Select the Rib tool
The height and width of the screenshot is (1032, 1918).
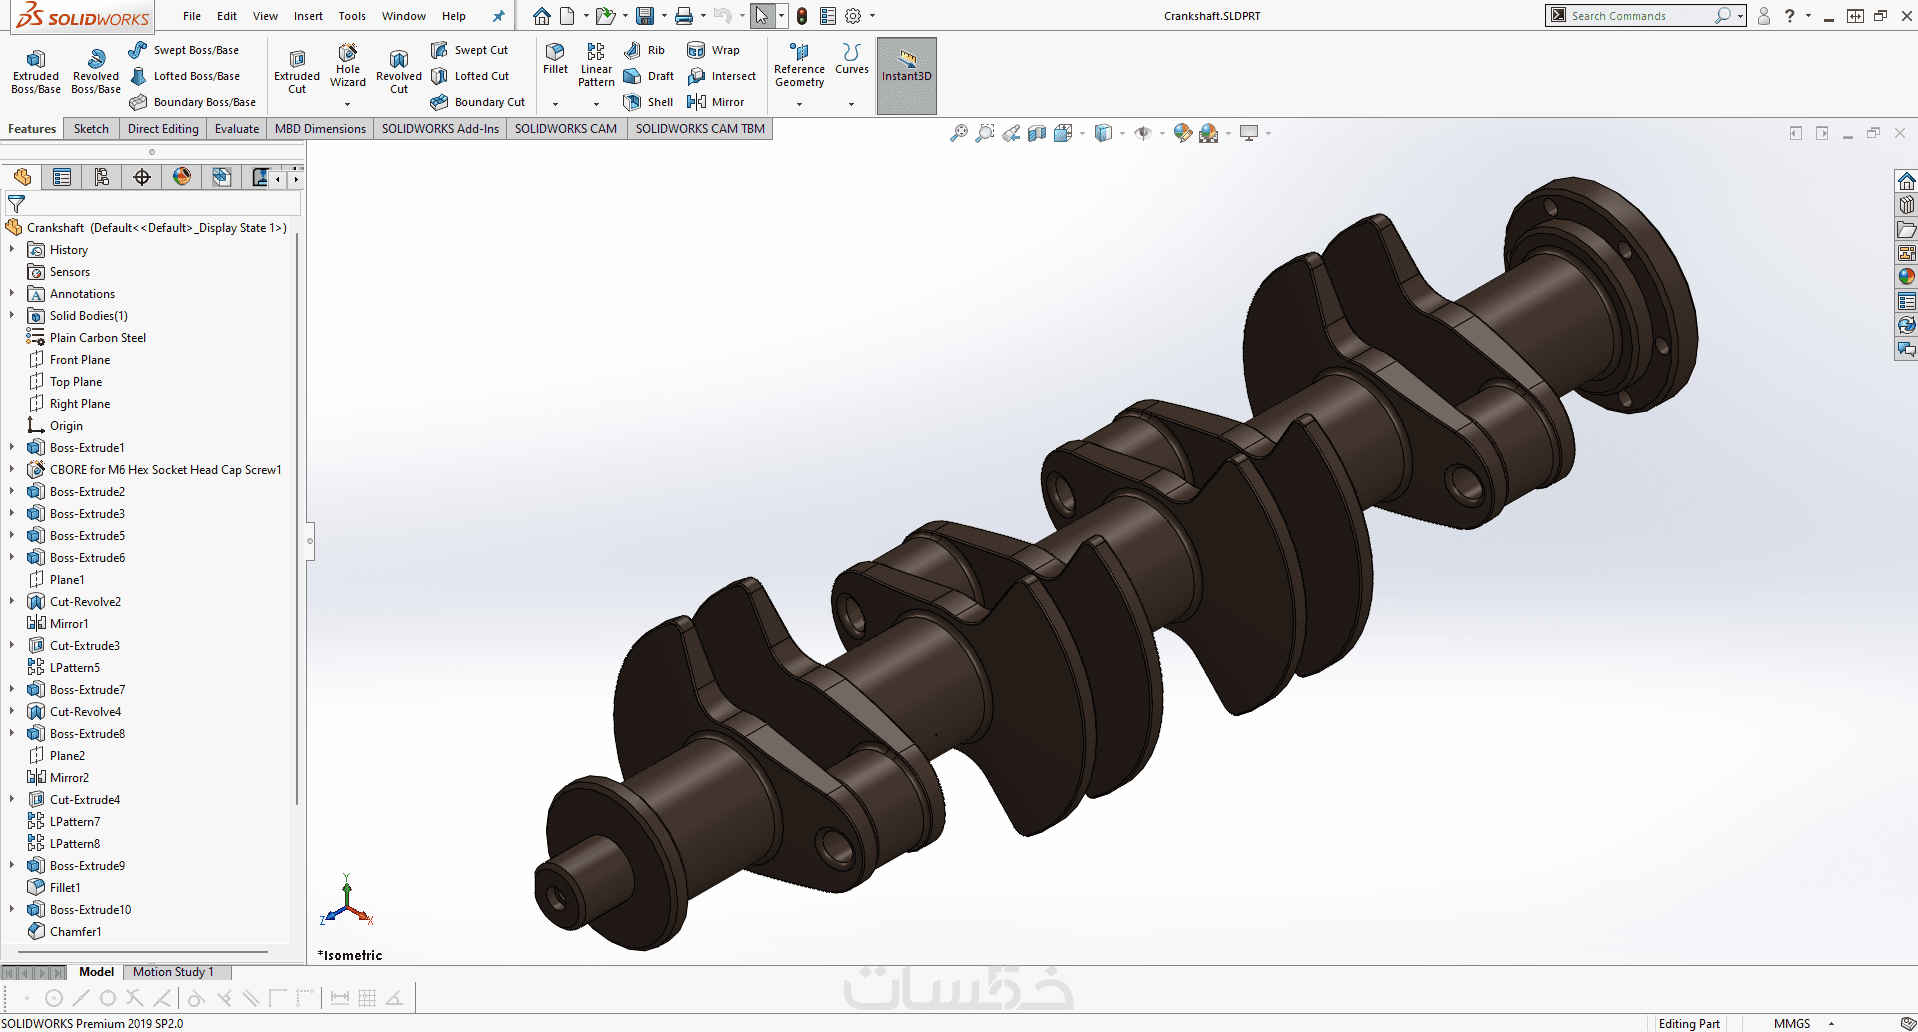(x=644, y=50)
